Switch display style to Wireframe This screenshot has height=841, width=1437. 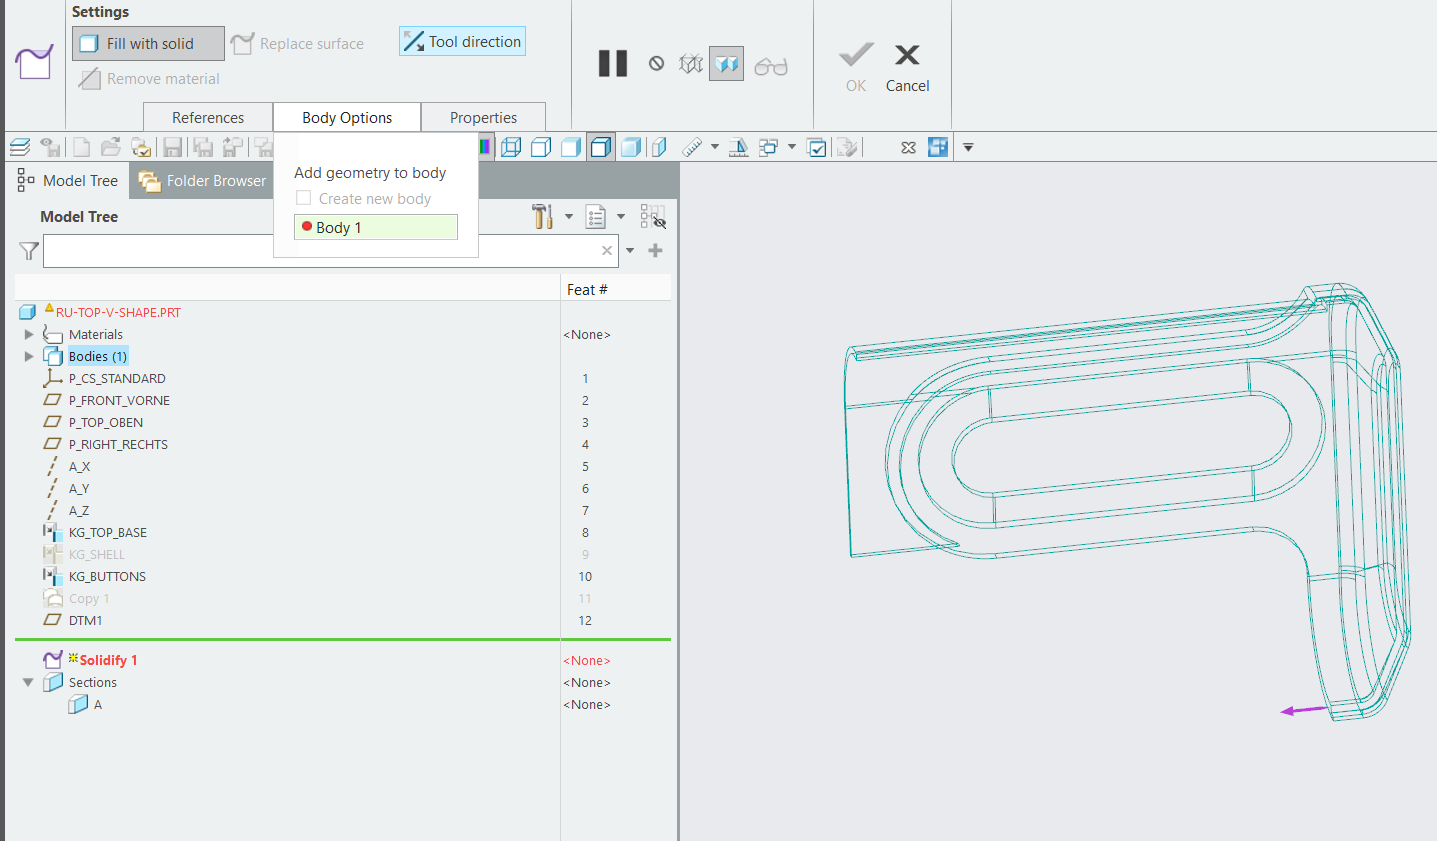pos(511,146)
